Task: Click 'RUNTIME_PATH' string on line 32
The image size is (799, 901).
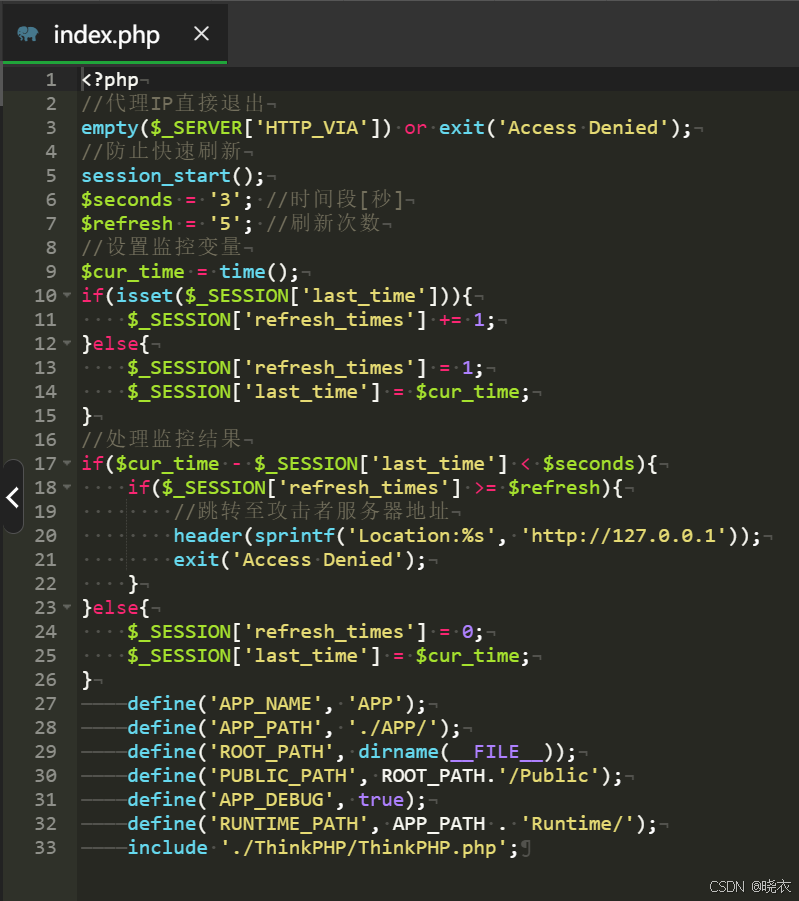Action: point(289,824)
